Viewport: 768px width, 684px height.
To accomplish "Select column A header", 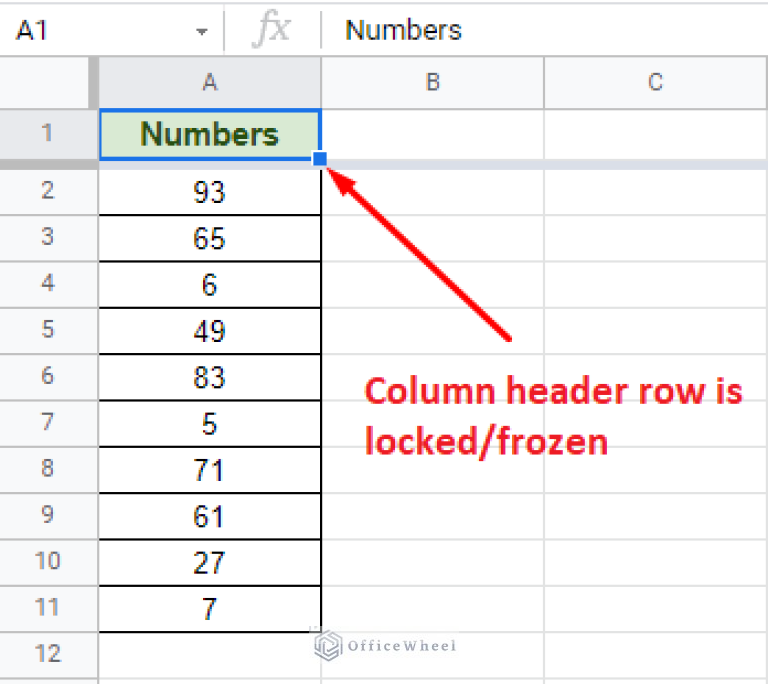I will (x=210, y=83).
